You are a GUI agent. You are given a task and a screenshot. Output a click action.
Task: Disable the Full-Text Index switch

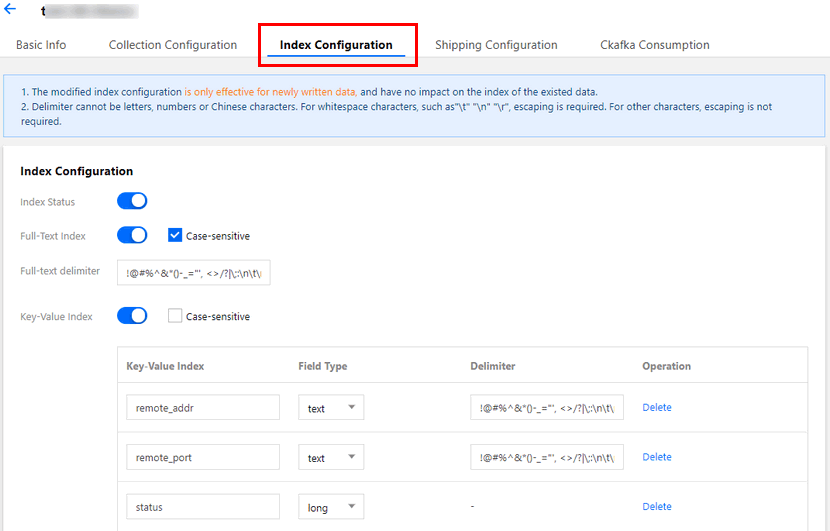coord(132,236)
